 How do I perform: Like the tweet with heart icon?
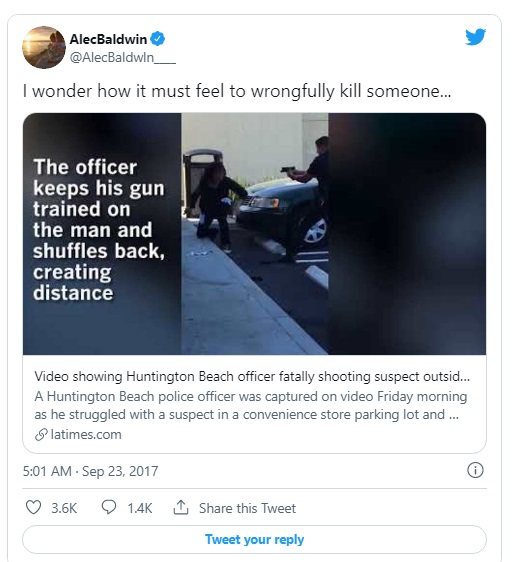tap(34, 508)
